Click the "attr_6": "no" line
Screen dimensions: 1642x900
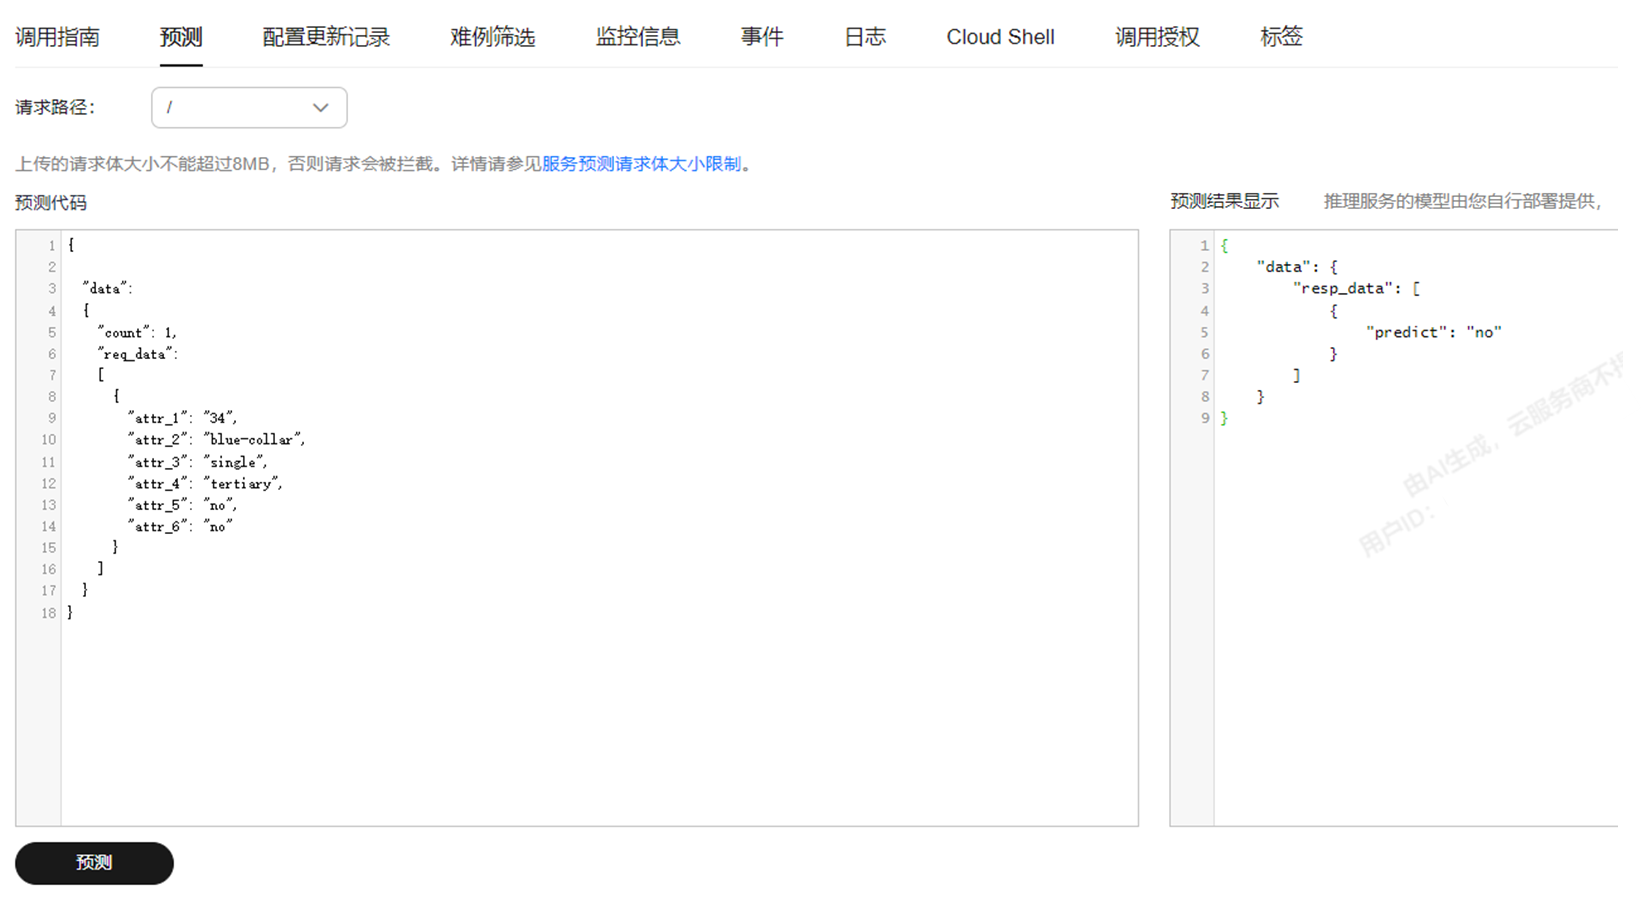(x=179, y=526)
